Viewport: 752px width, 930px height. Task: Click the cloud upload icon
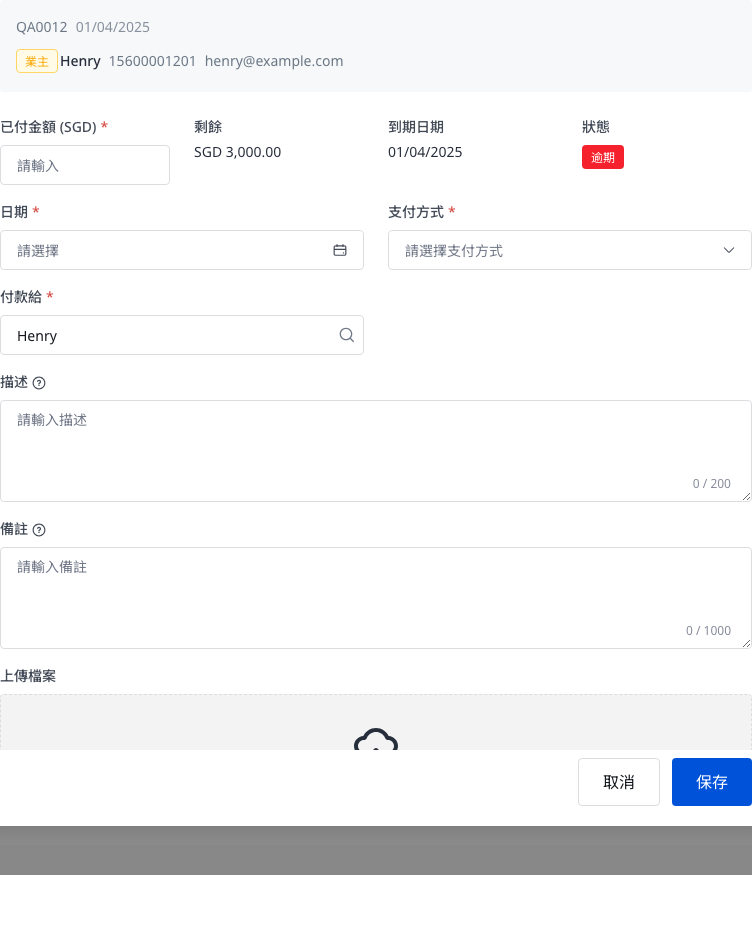click(x=376, y=739)
